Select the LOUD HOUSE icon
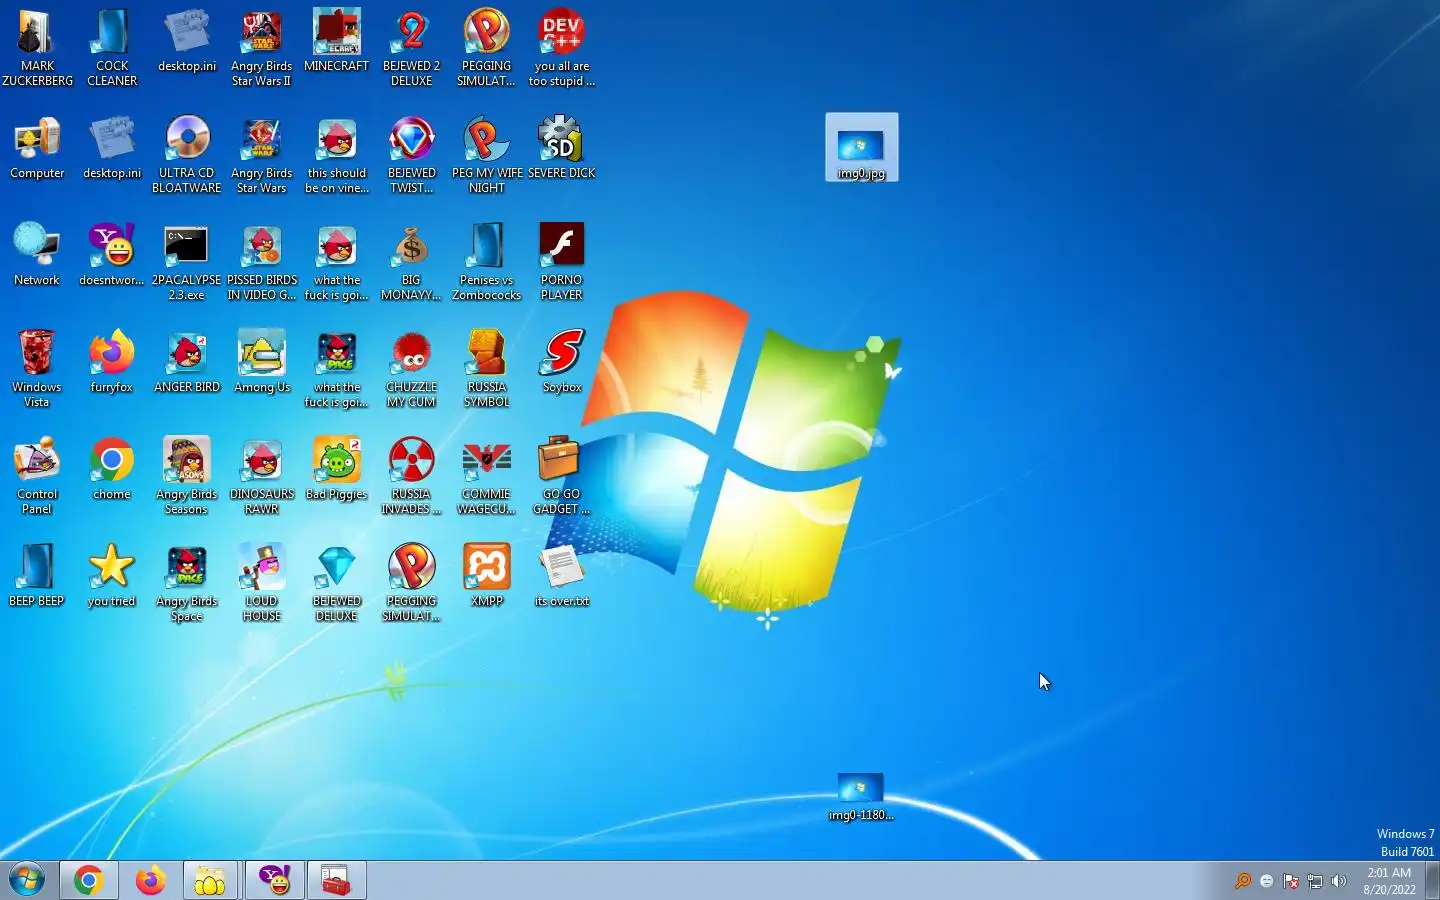This screenshot has height=900, width=1440. (x=262, y=583)
